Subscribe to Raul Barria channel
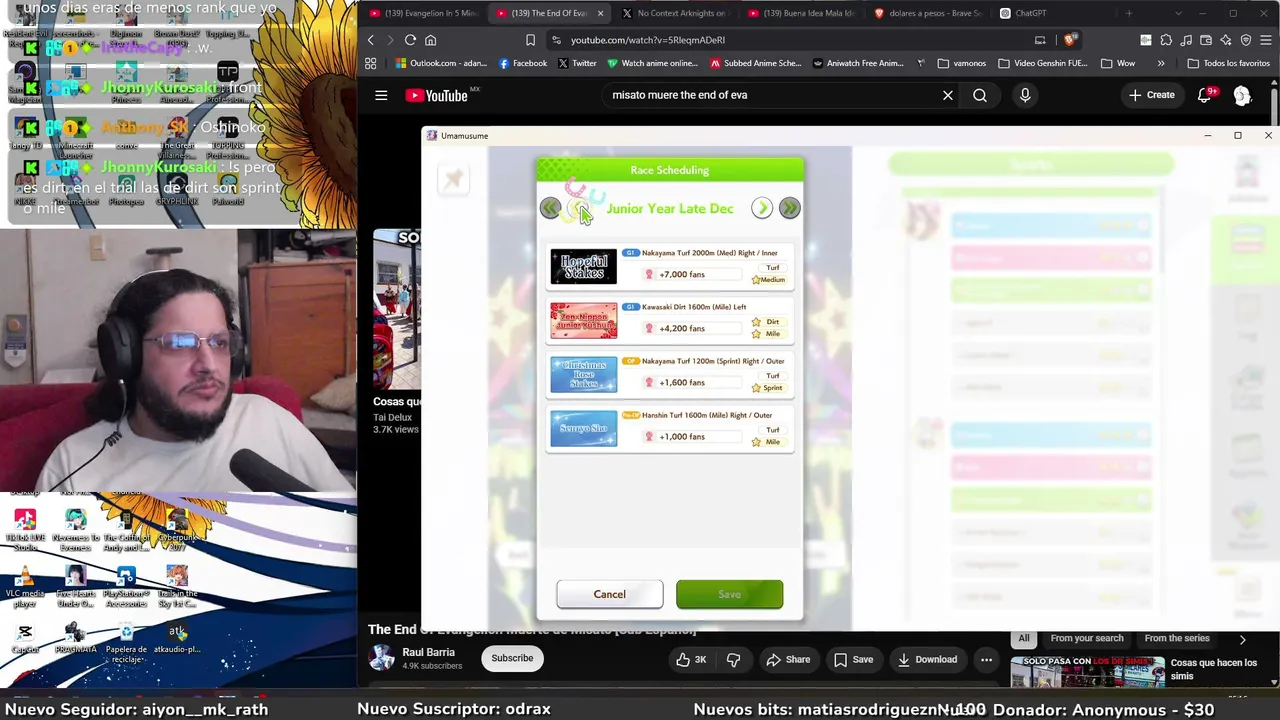 tap(512, 658)
